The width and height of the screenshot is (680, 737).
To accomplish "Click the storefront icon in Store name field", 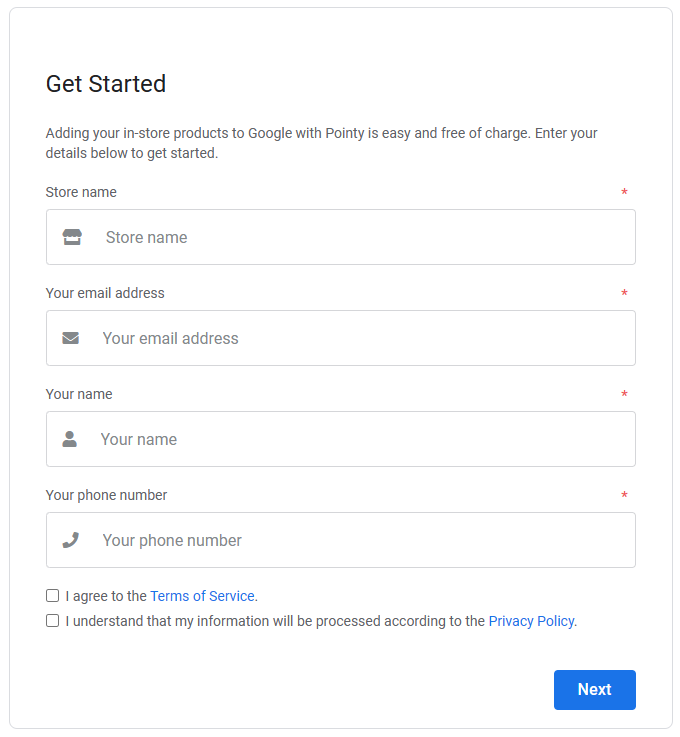I will [72, 237].
